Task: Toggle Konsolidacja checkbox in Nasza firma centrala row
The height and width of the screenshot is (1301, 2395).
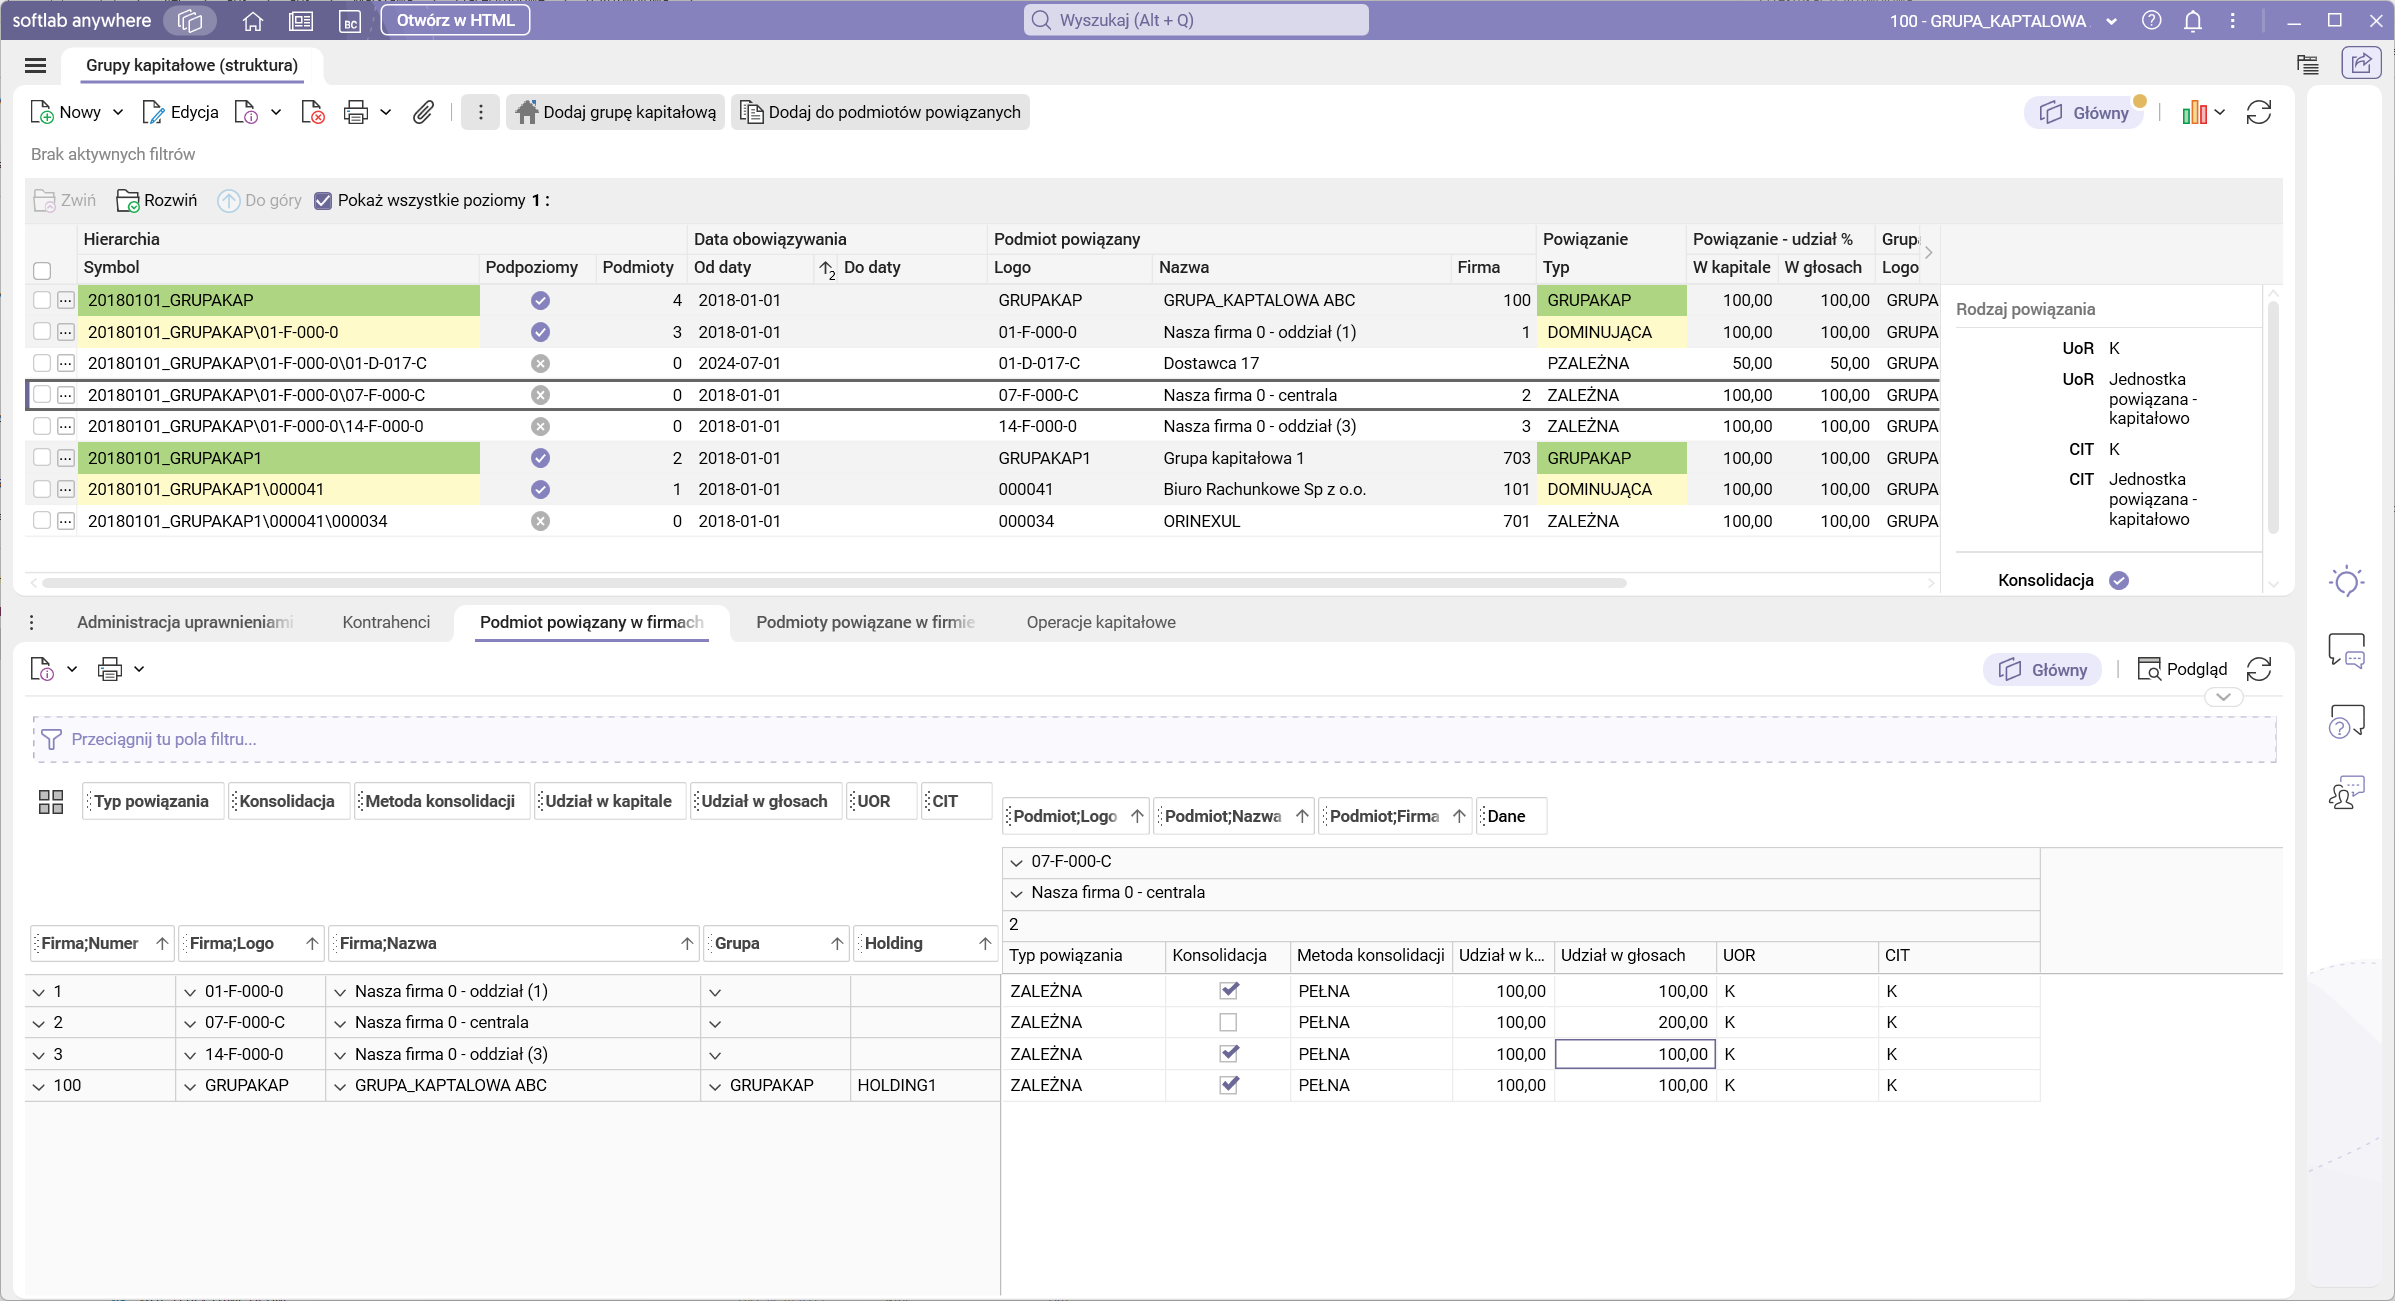Action: (x=1228, y=1022)
